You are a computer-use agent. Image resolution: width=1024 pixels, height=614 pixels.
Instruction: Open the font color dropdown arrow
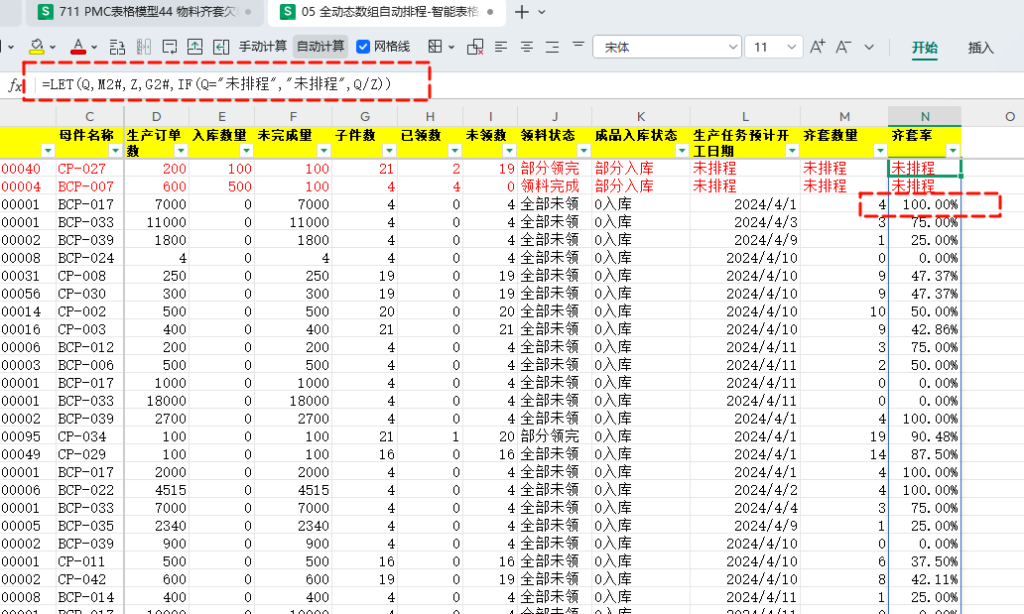coord(94,47)
